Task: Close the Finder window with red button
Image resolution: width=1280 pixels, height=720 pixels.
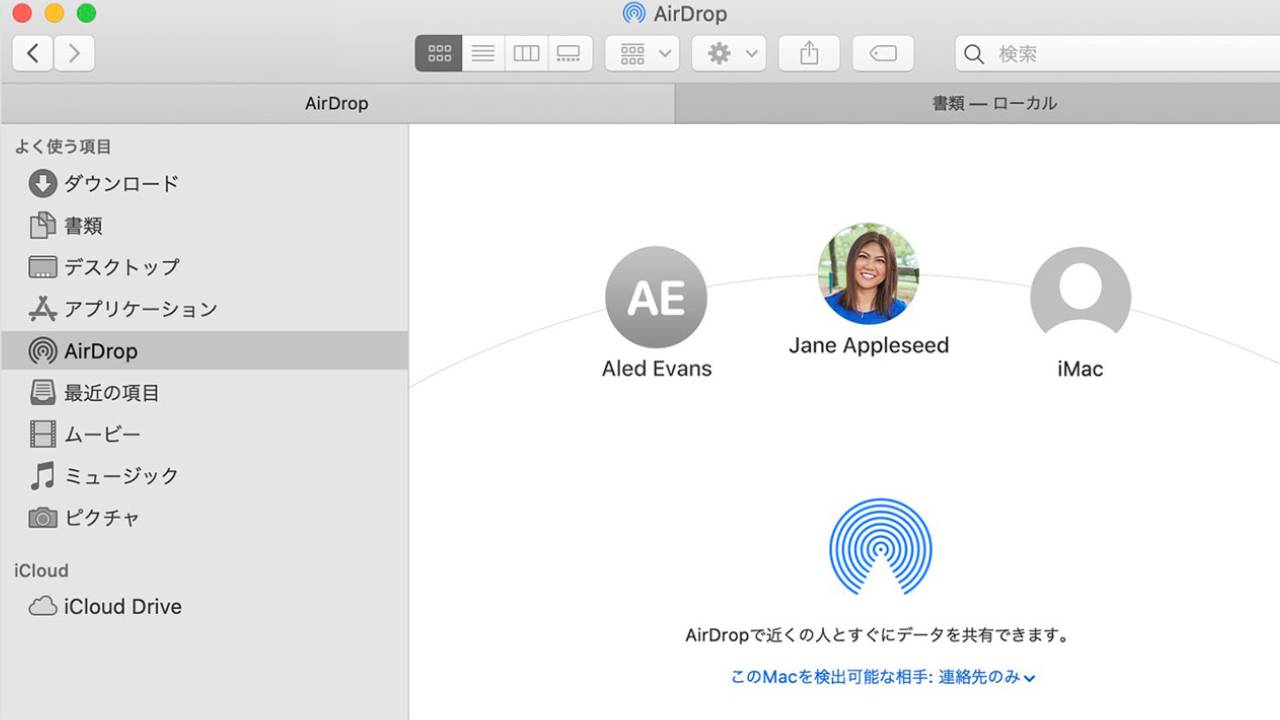Action: [x=21, y=13]
